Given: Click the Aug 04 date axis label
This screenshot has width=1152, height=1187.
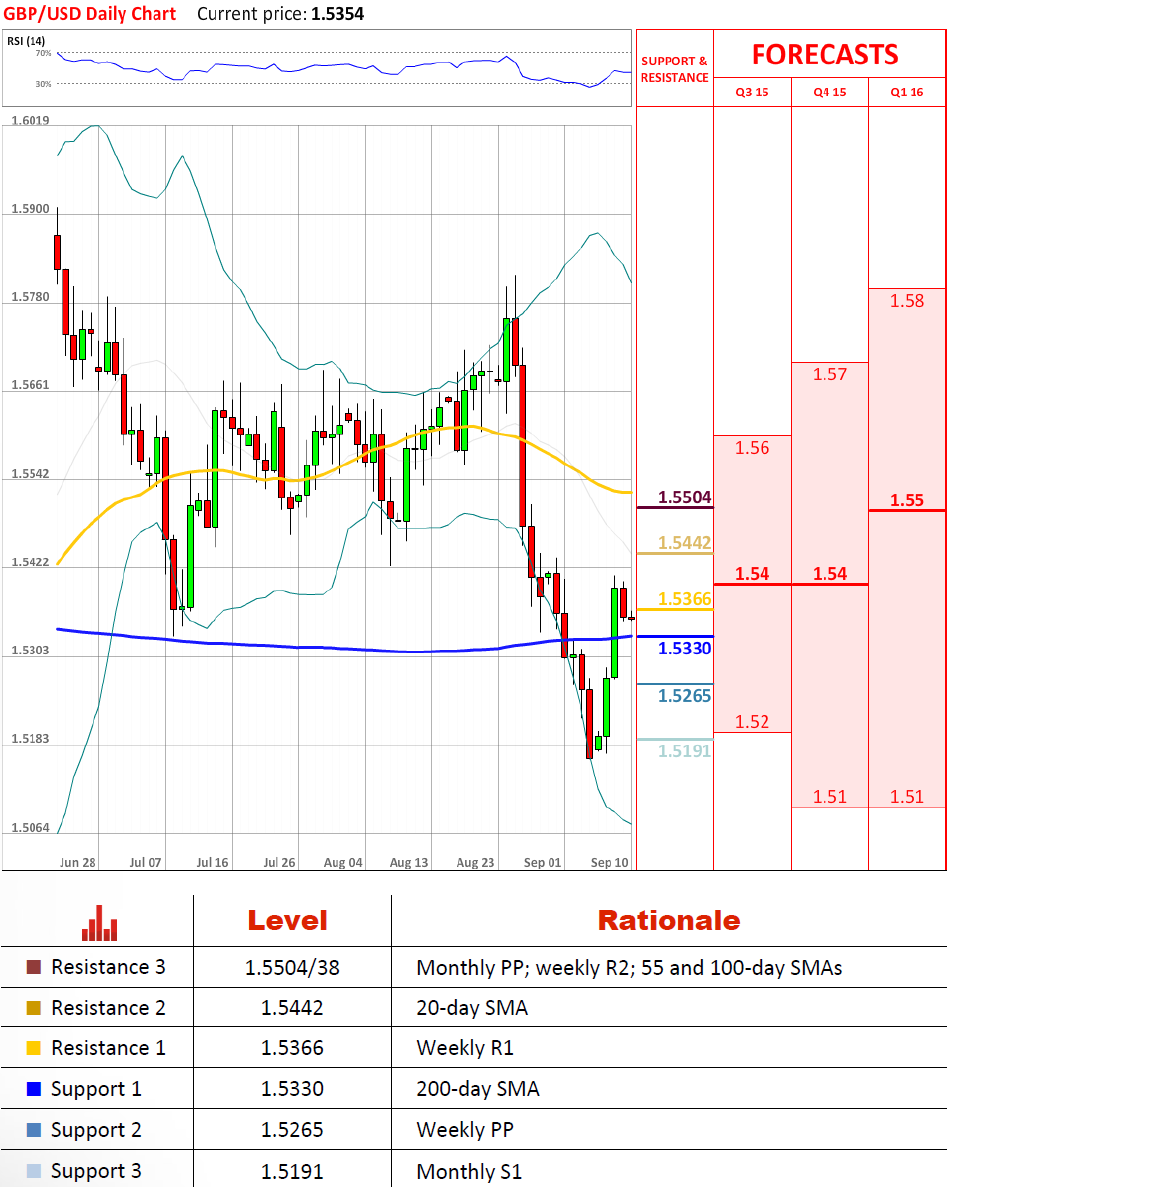Looking at the screenshot, I should point(343,862).
